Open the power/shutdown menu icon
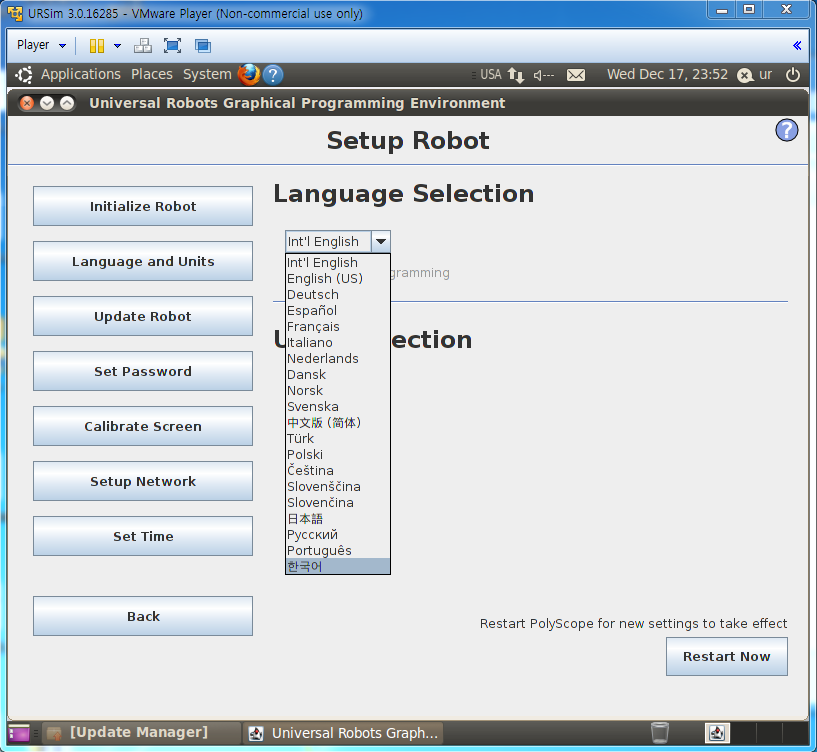This screenshot has height=752, width=817. (793, 75)
